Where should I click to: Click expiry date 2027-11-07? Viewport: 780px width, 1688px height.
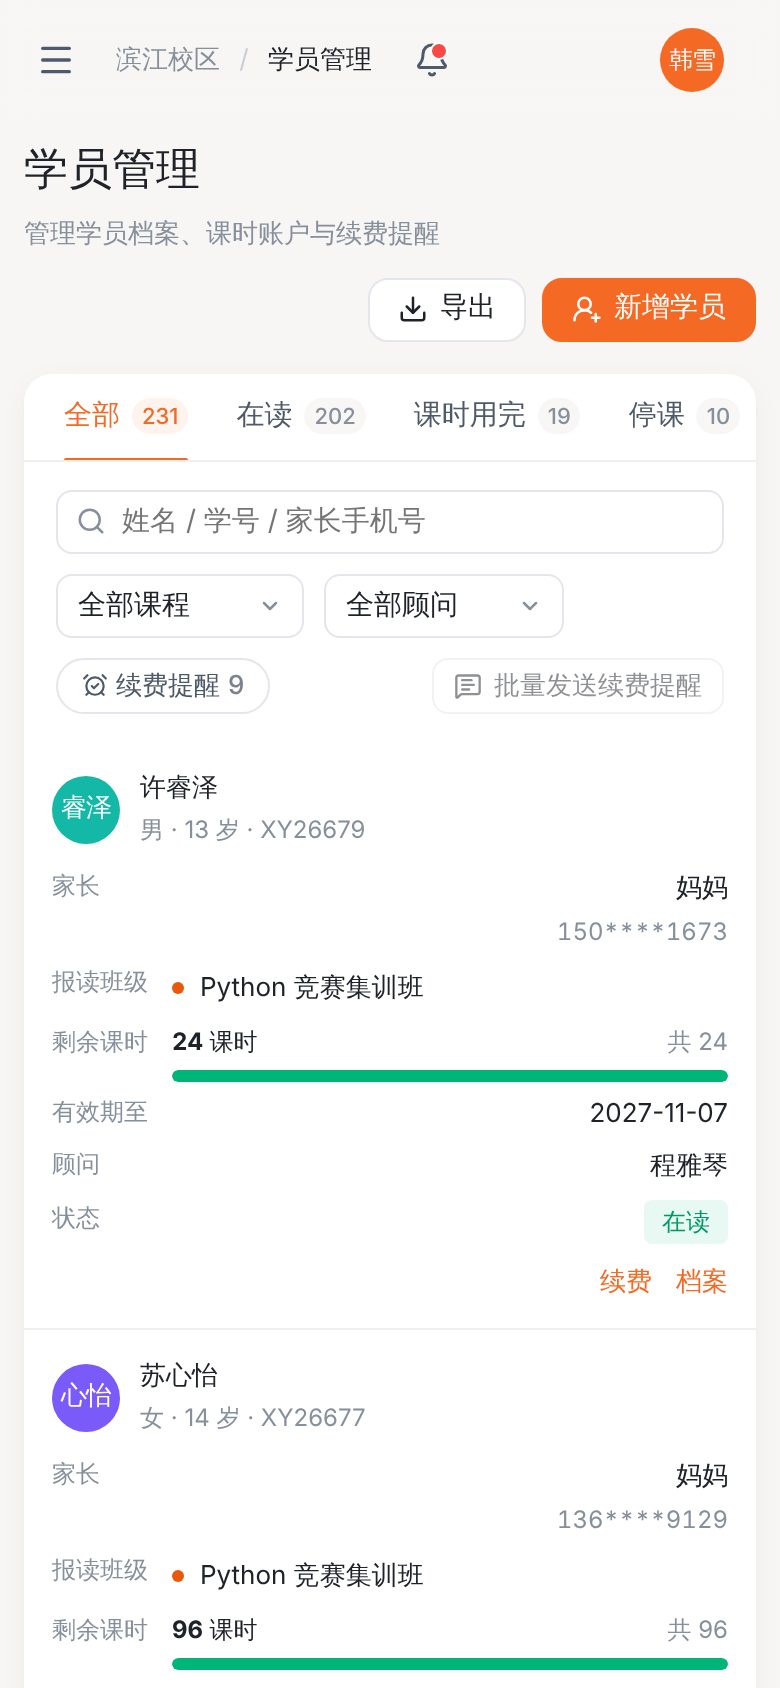pos(659,1113)
